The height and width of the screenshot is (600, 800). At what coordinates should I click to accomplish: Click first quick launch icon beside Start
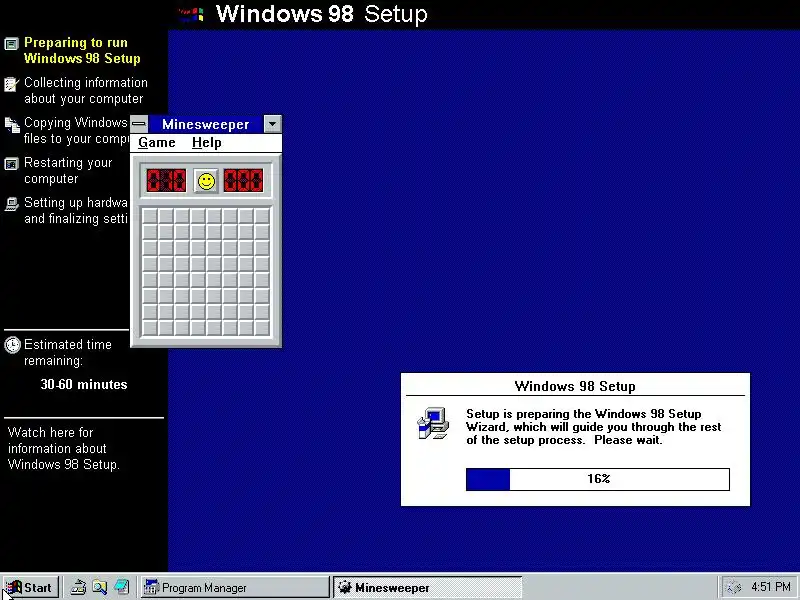tap(78, 588)
